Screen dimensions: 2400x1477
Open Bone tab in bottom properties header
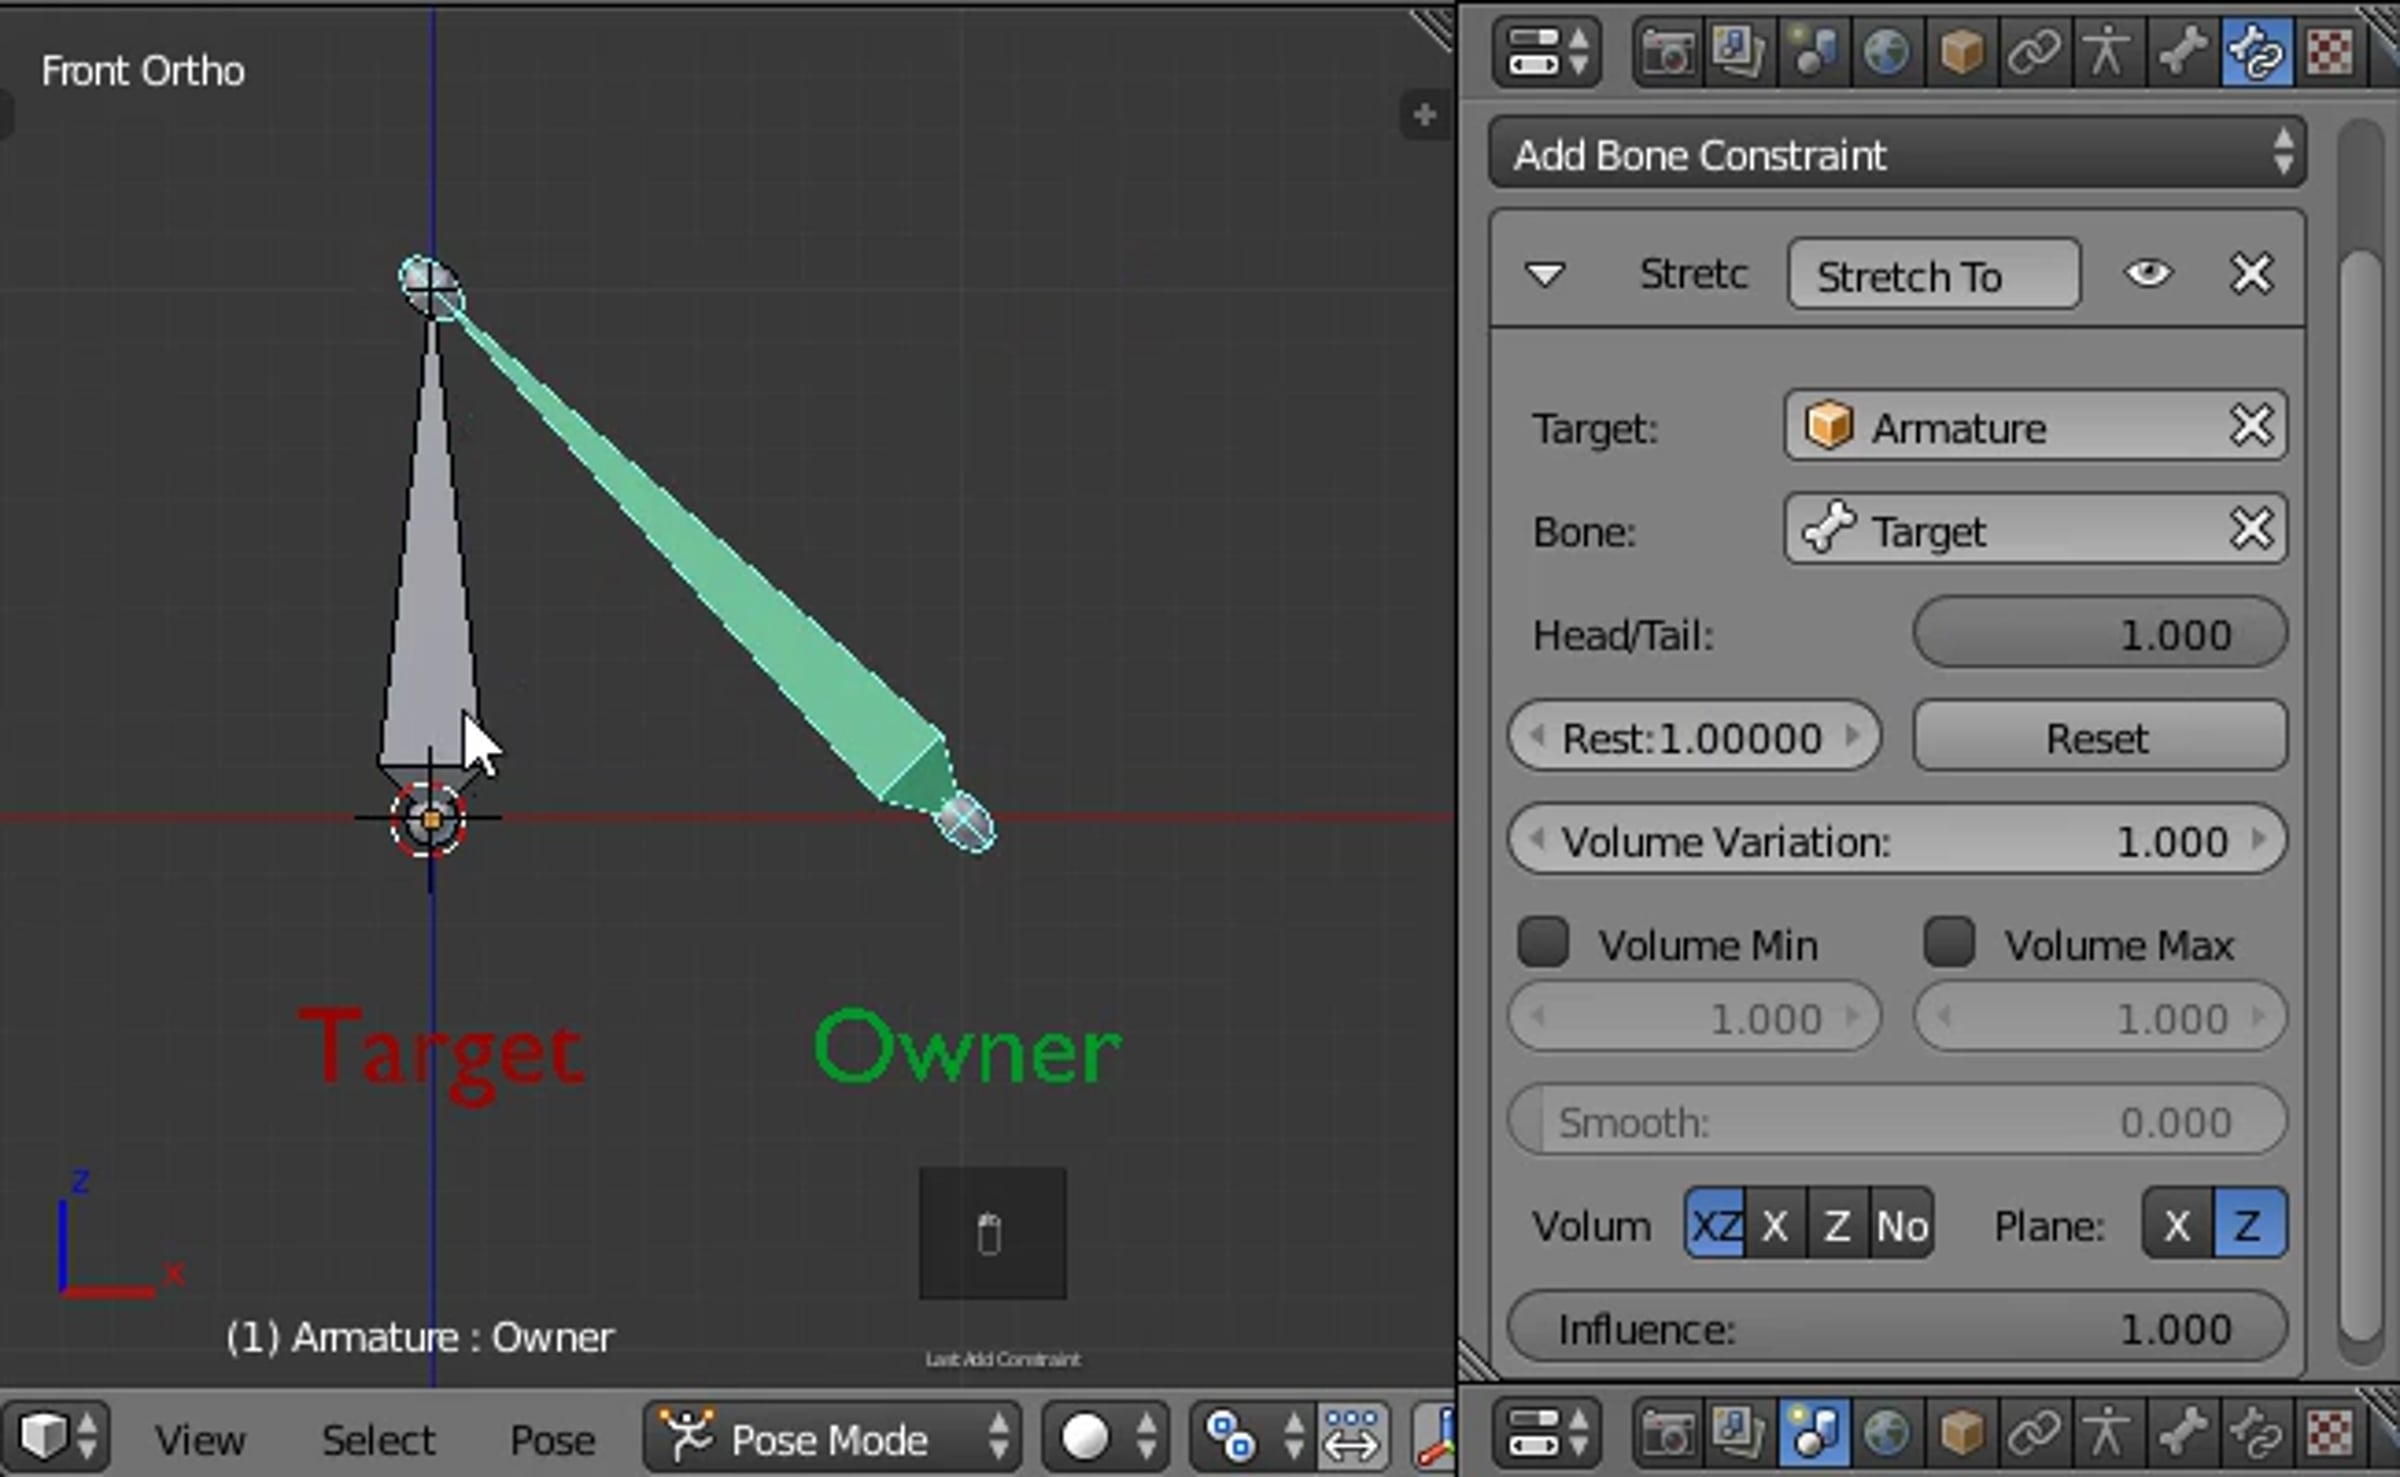(2181, 1432)
